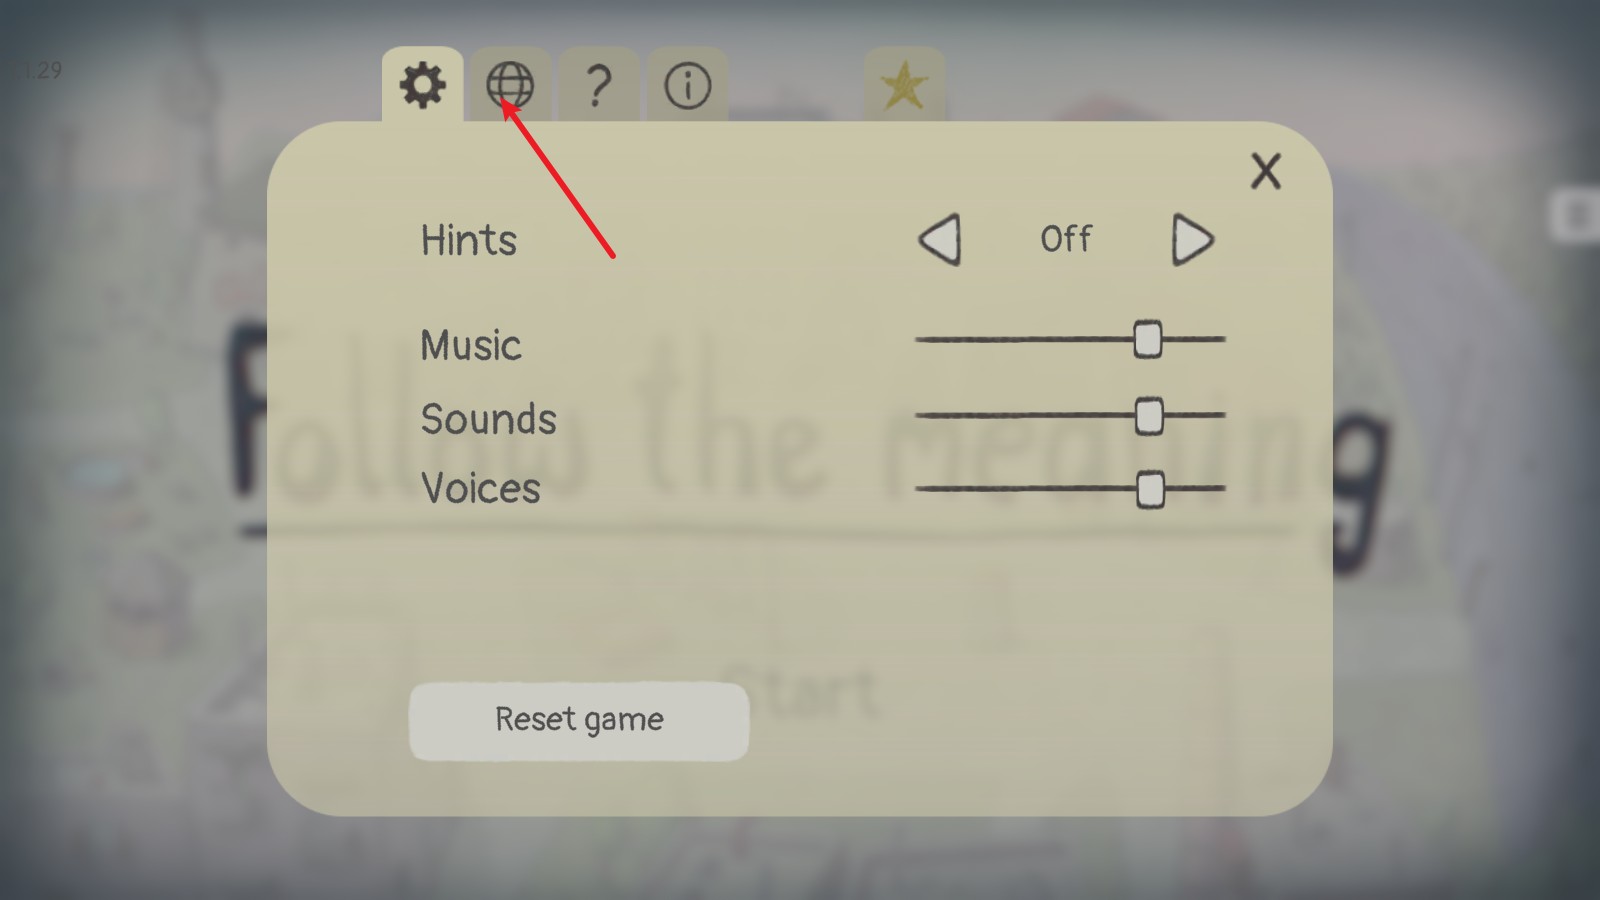Click the left end of Sounds slider track
The image size is (1600, 900).
[921, 415]
